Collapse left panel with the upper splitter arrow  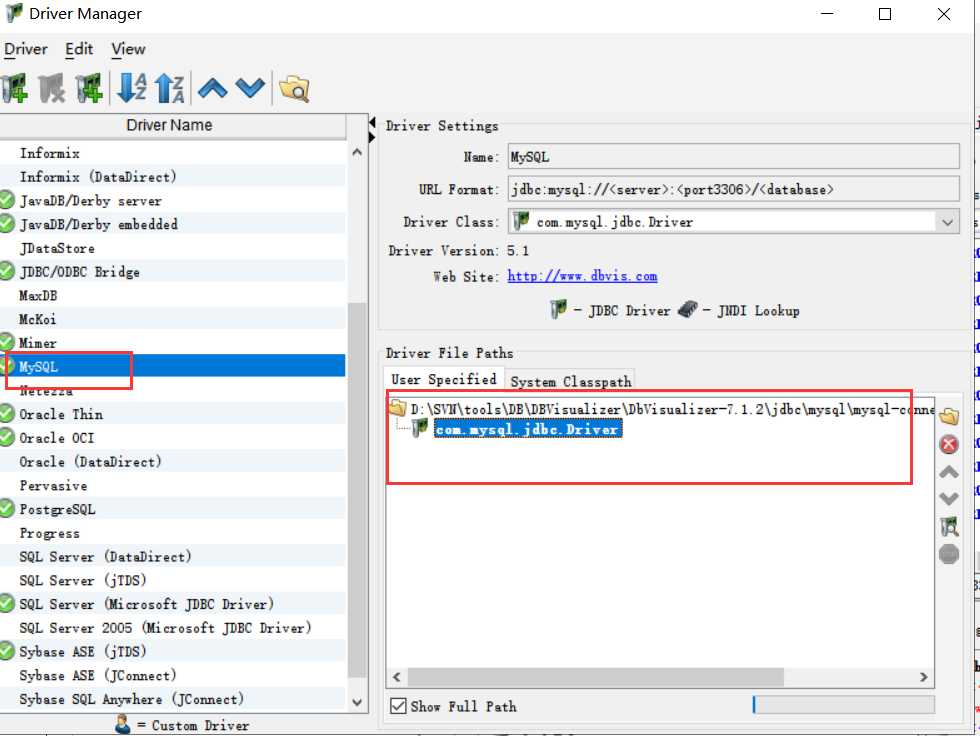372,121
